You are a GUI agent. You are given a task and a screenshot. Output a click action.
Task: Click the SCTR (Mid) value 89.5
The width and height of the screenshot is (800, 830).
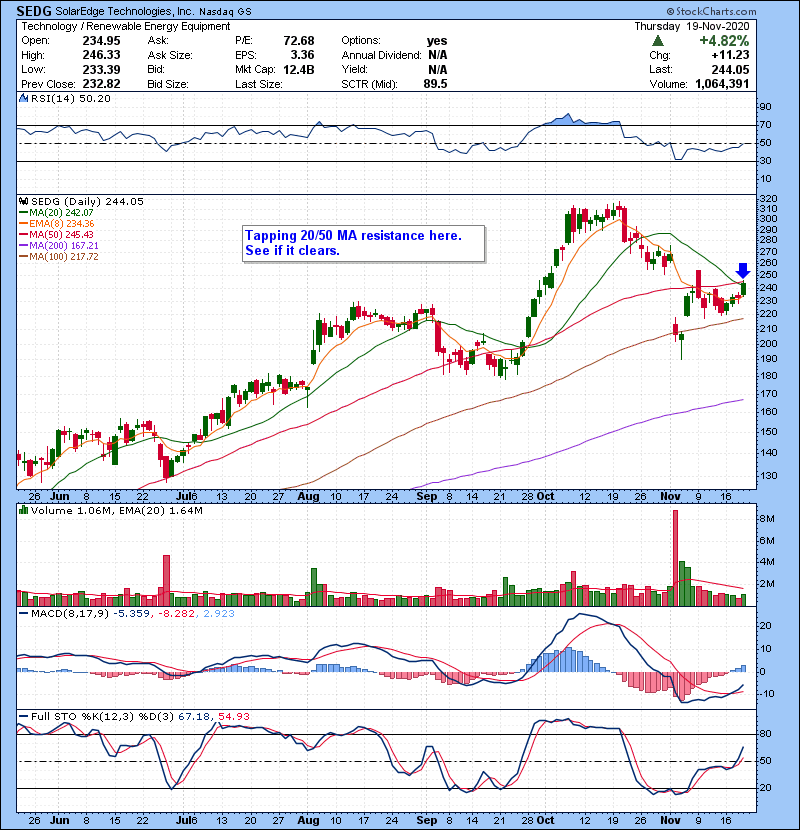coord(435,84)
